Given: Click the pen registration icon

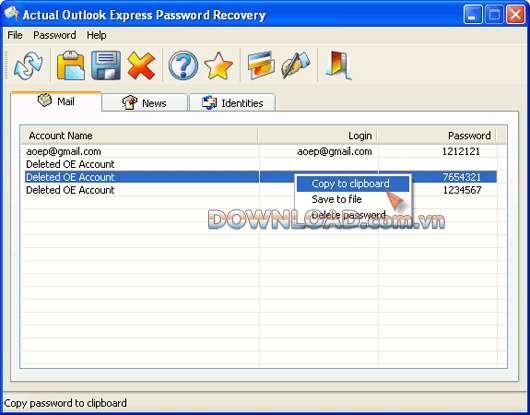Looking at the screenshot, I should click(x=295, y=65).
